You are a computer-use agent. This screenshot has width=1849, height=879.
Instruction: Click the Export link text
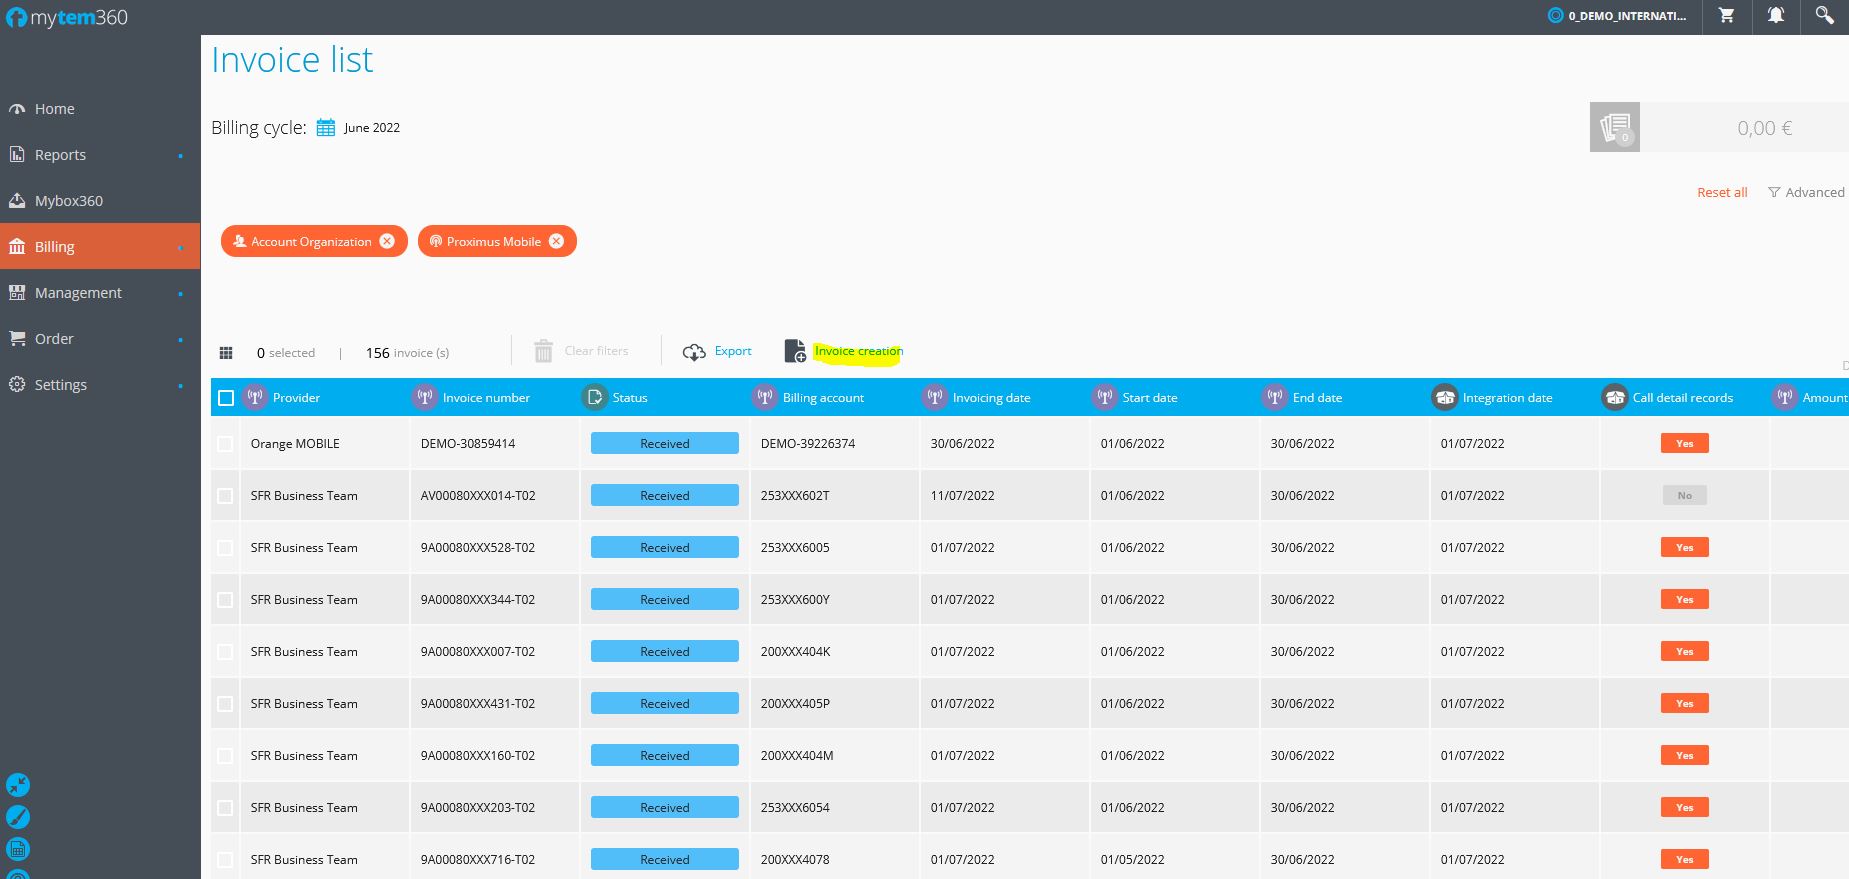pos(733,351)
